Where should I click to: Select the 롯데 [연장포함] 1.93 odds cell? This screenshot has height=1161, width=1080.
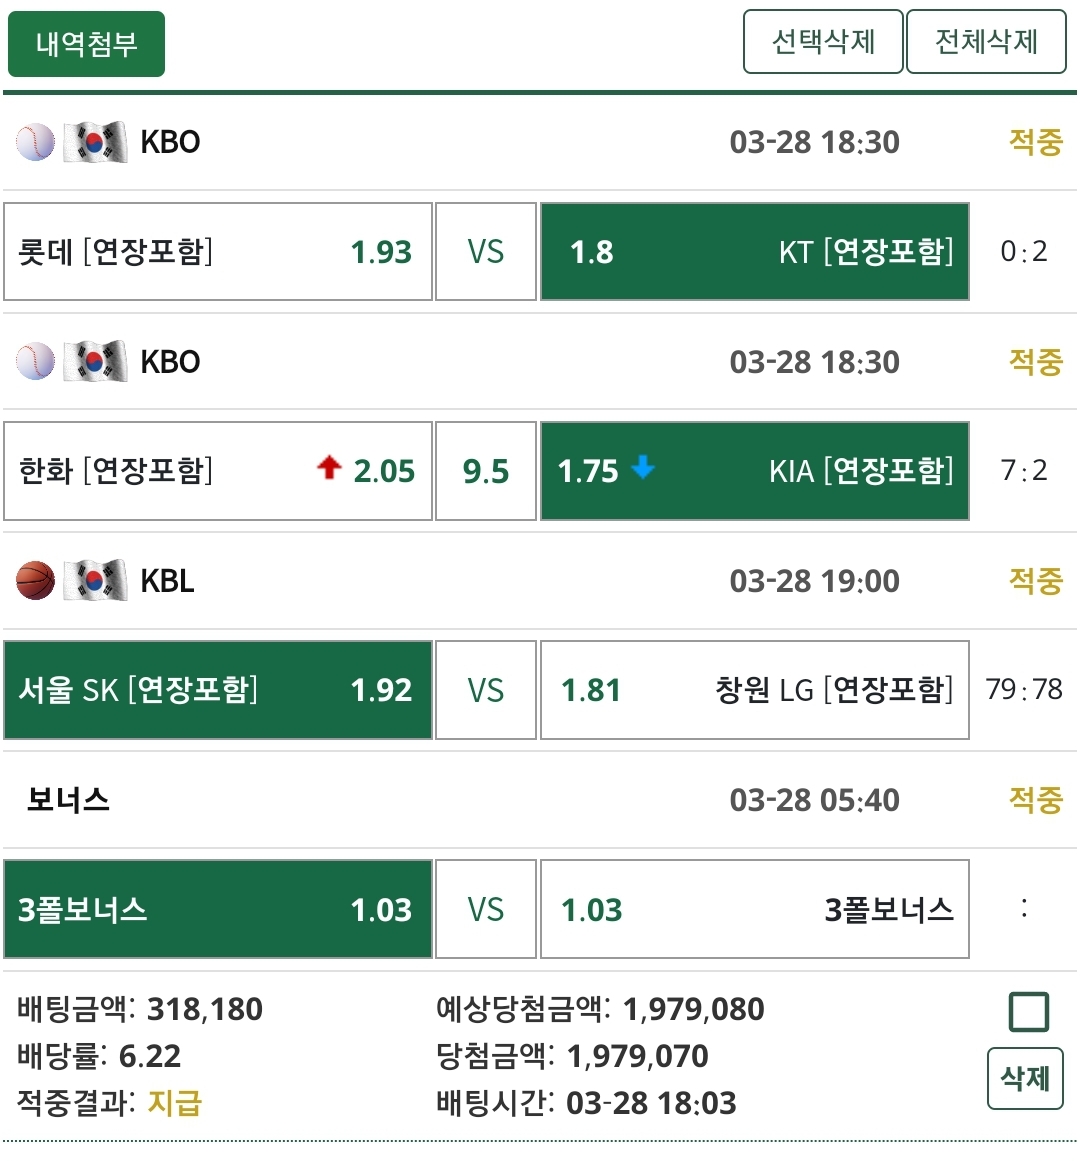pos(218,252)
